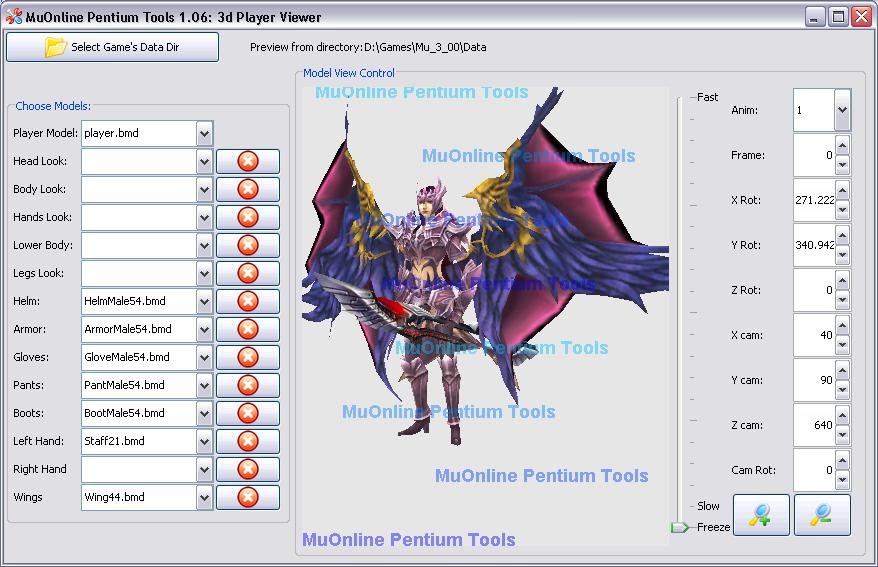Open the Lower Body dropdown
The image size is (878, 567).
point(204,245)
